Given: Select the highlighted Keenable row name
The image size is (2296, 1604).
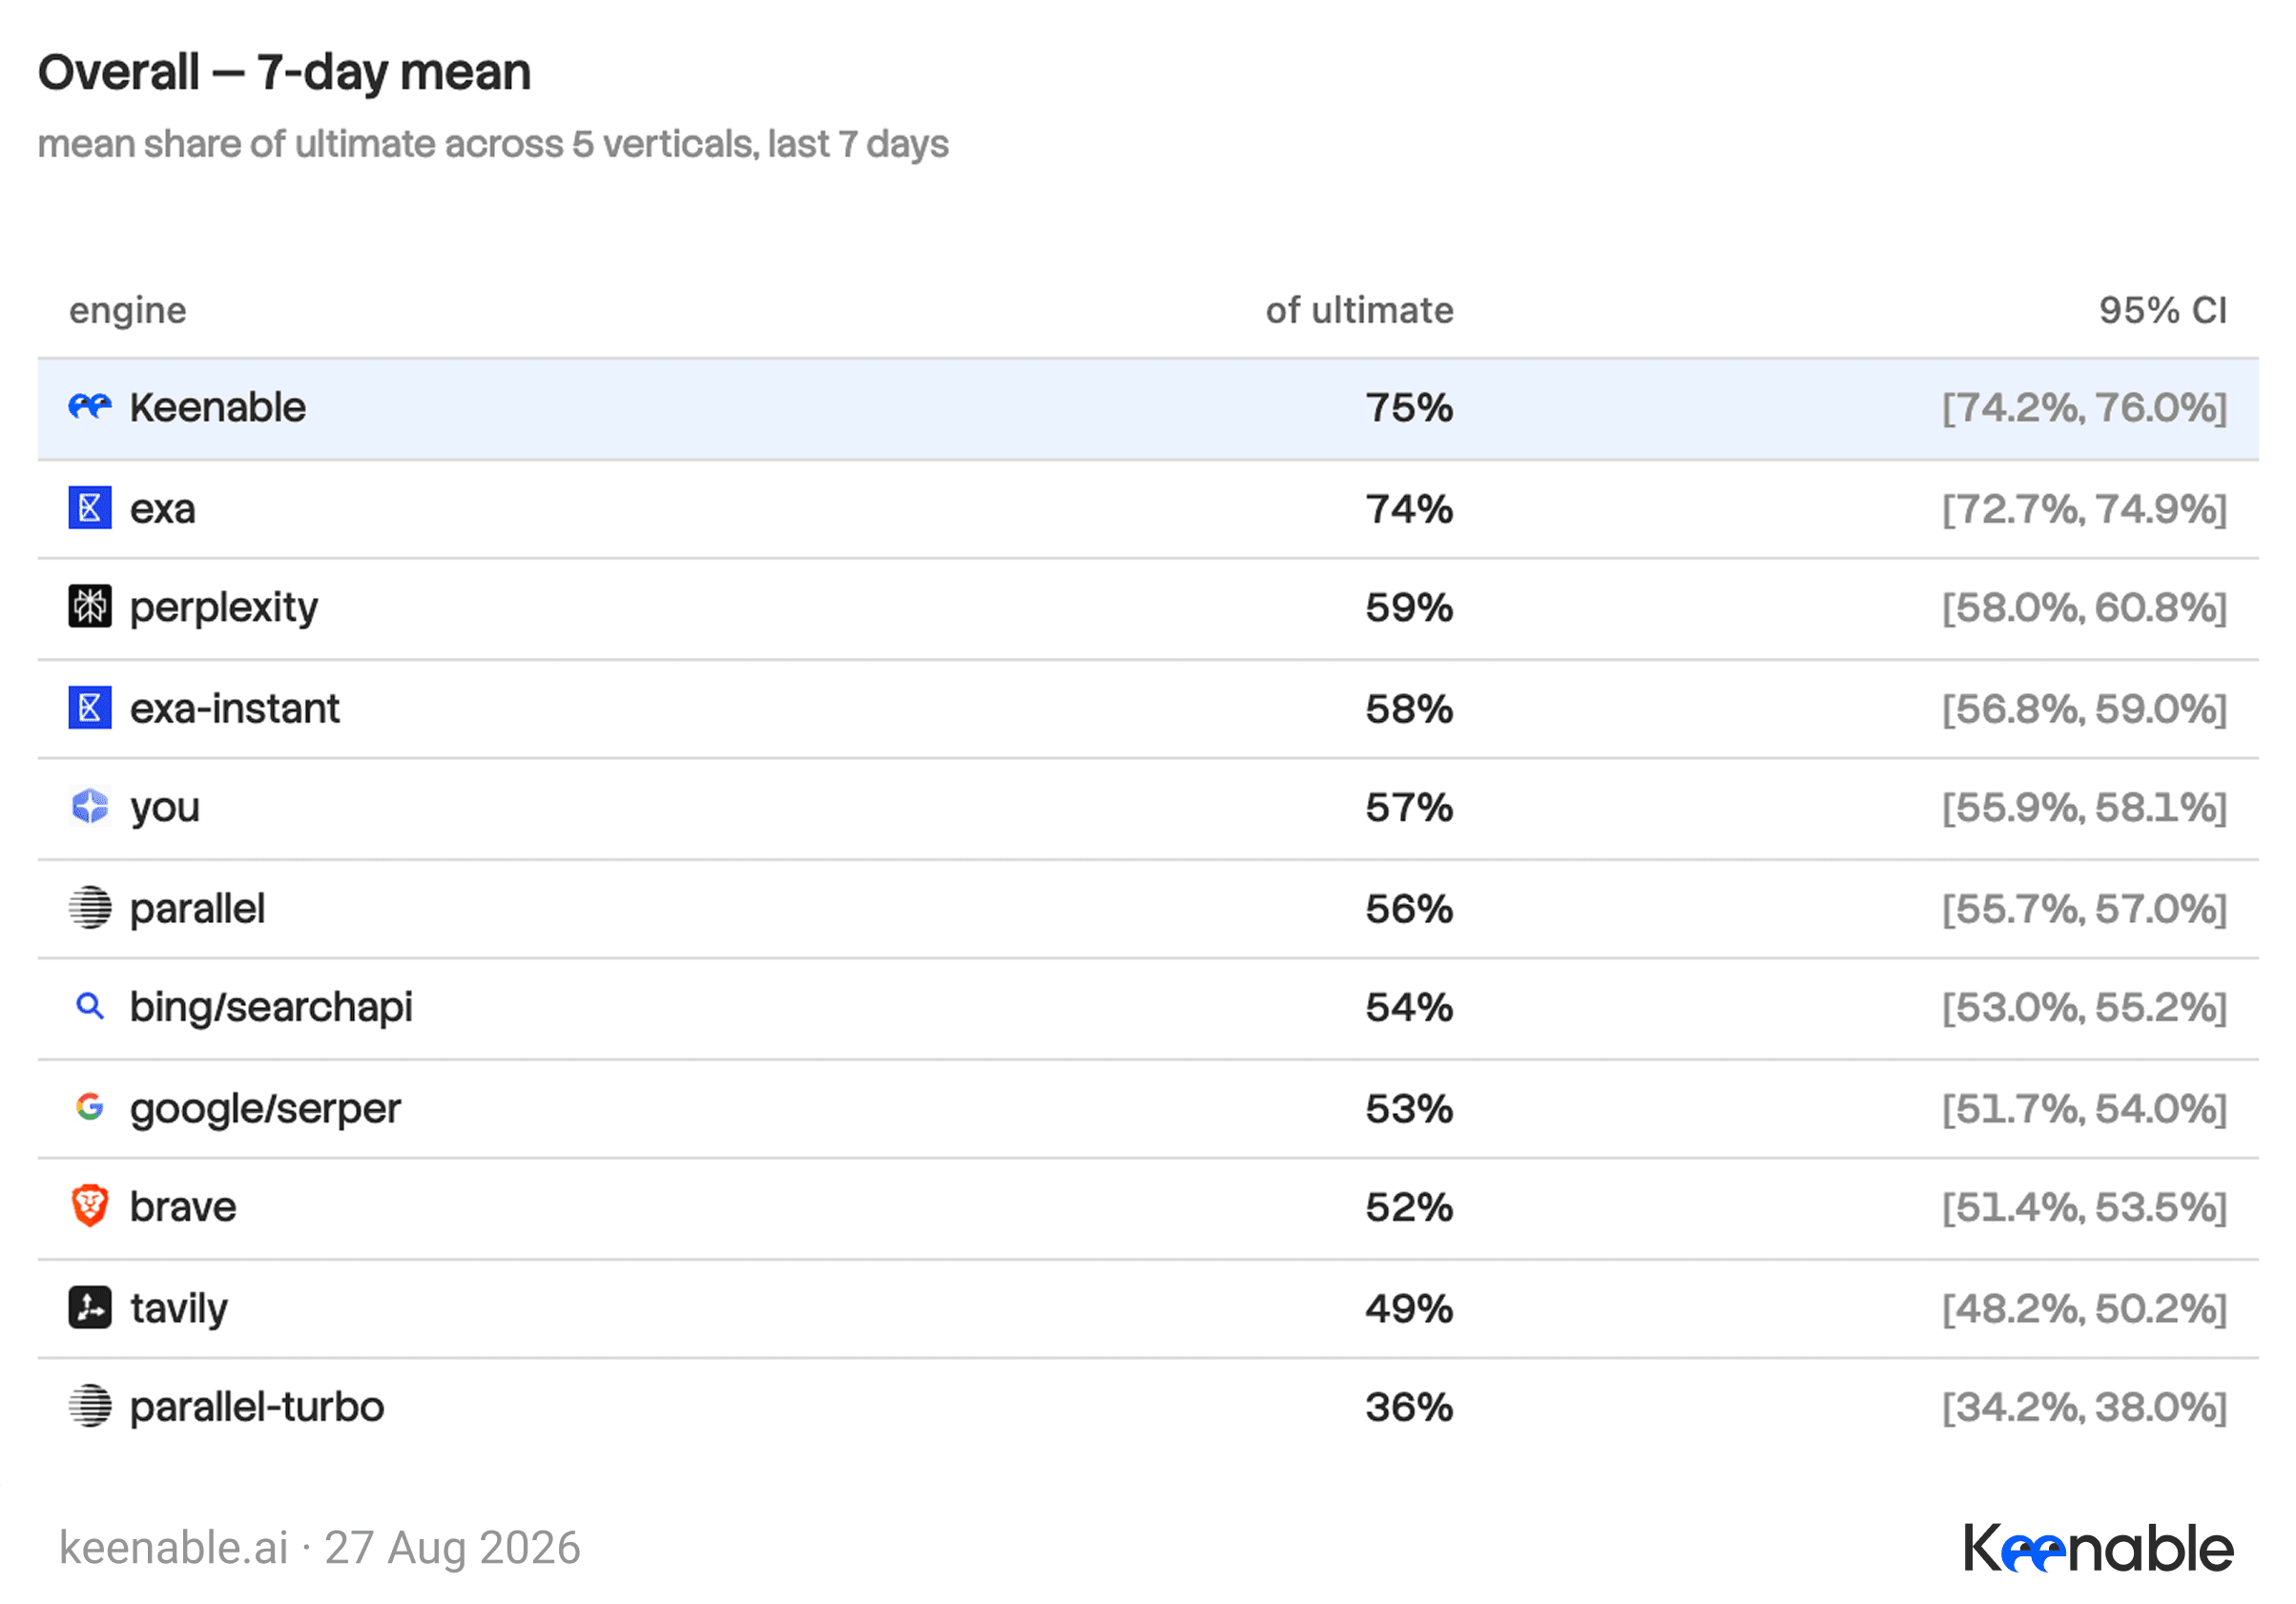Looking at the screenshot, I should (x=218, y=407).
